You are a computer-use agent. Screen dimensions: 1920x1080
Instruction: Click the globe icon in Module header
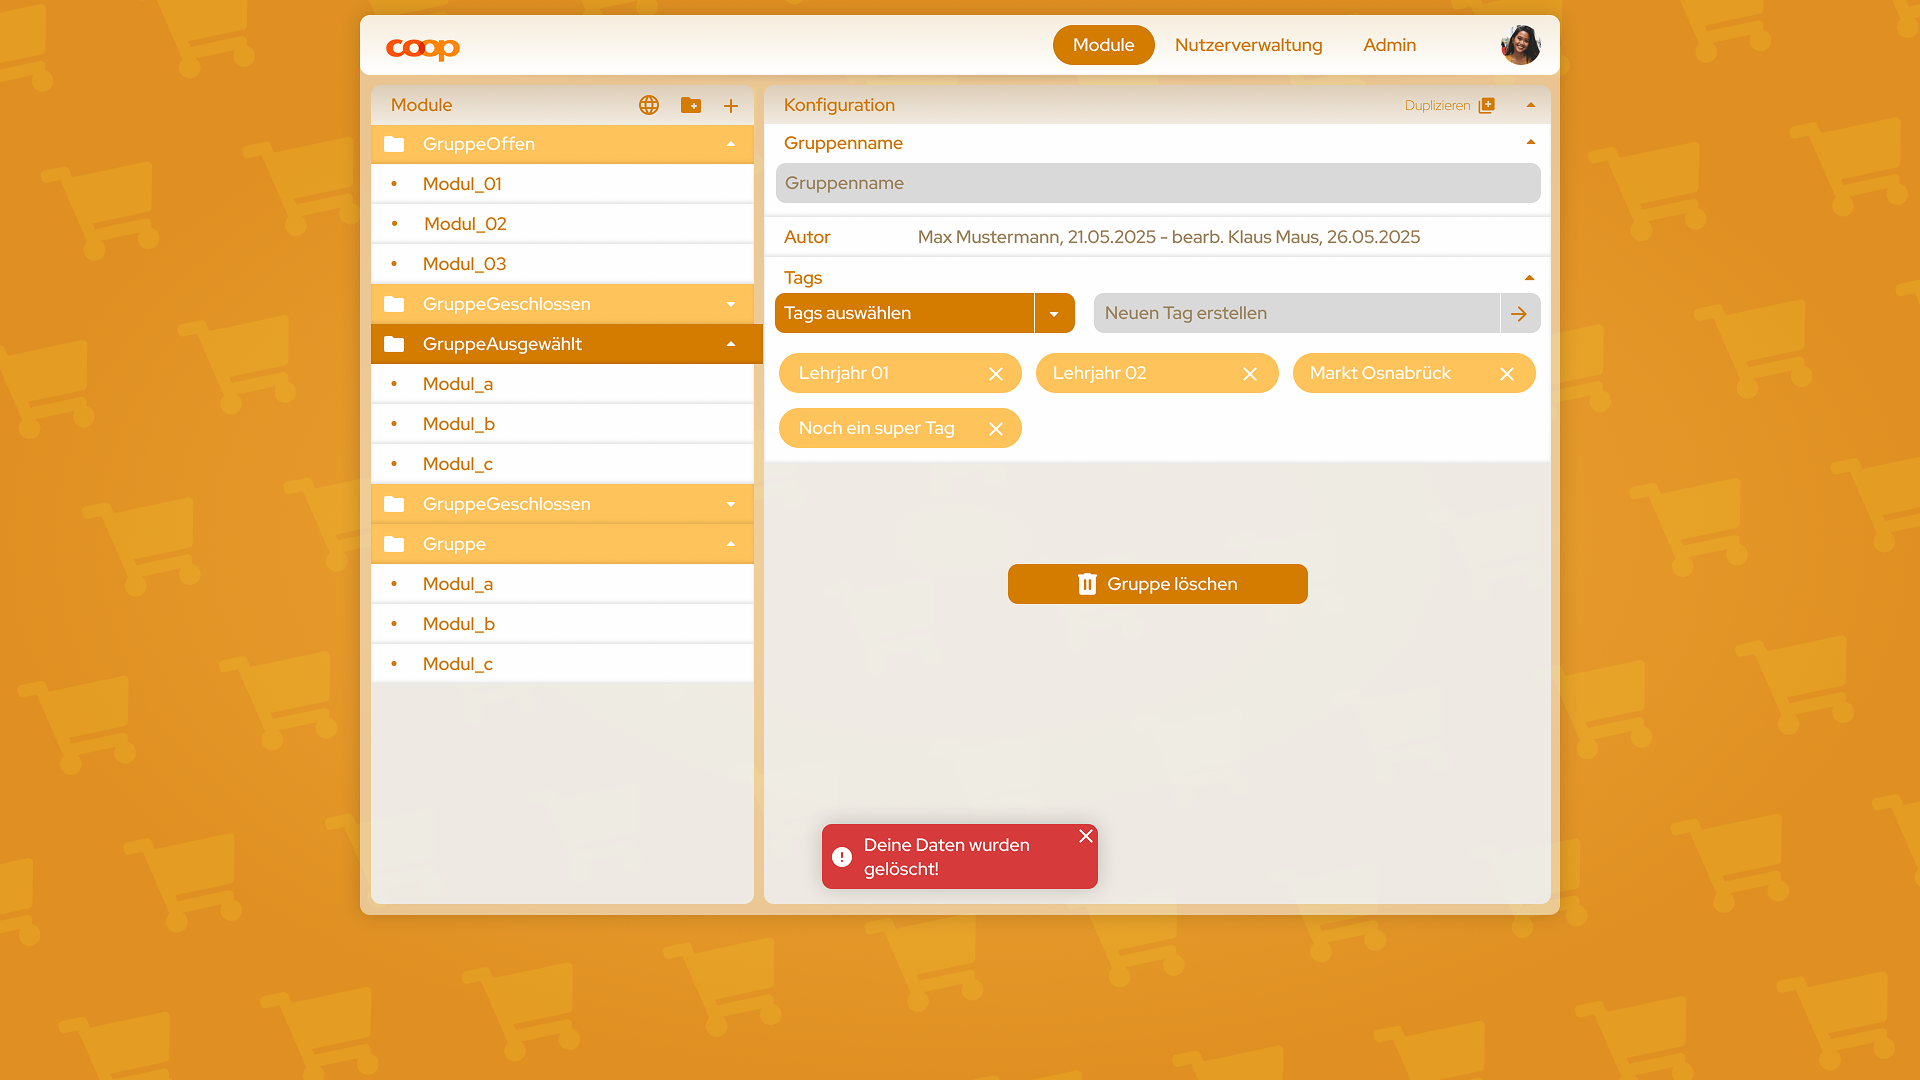[x=649, y=105]
